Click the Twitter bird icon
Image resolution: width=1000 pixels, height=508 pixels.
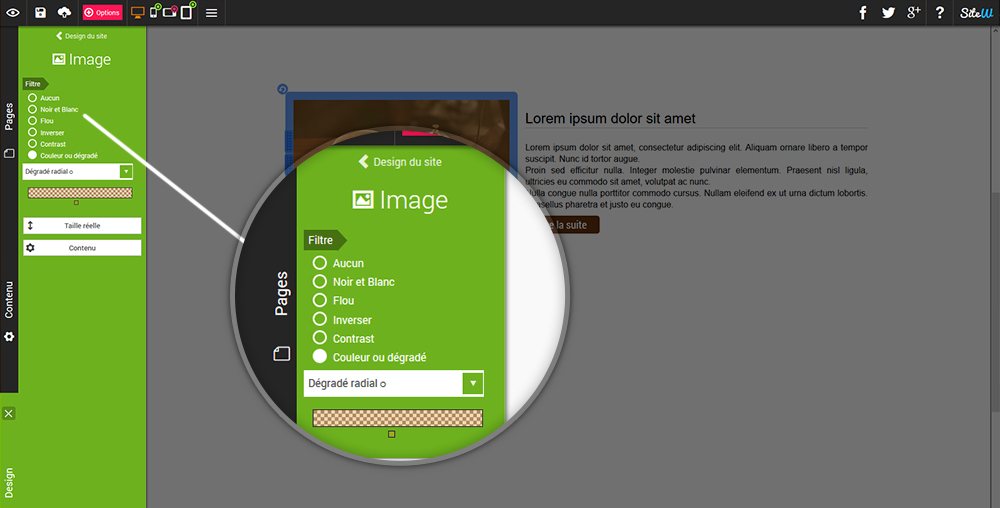[888, 13]
